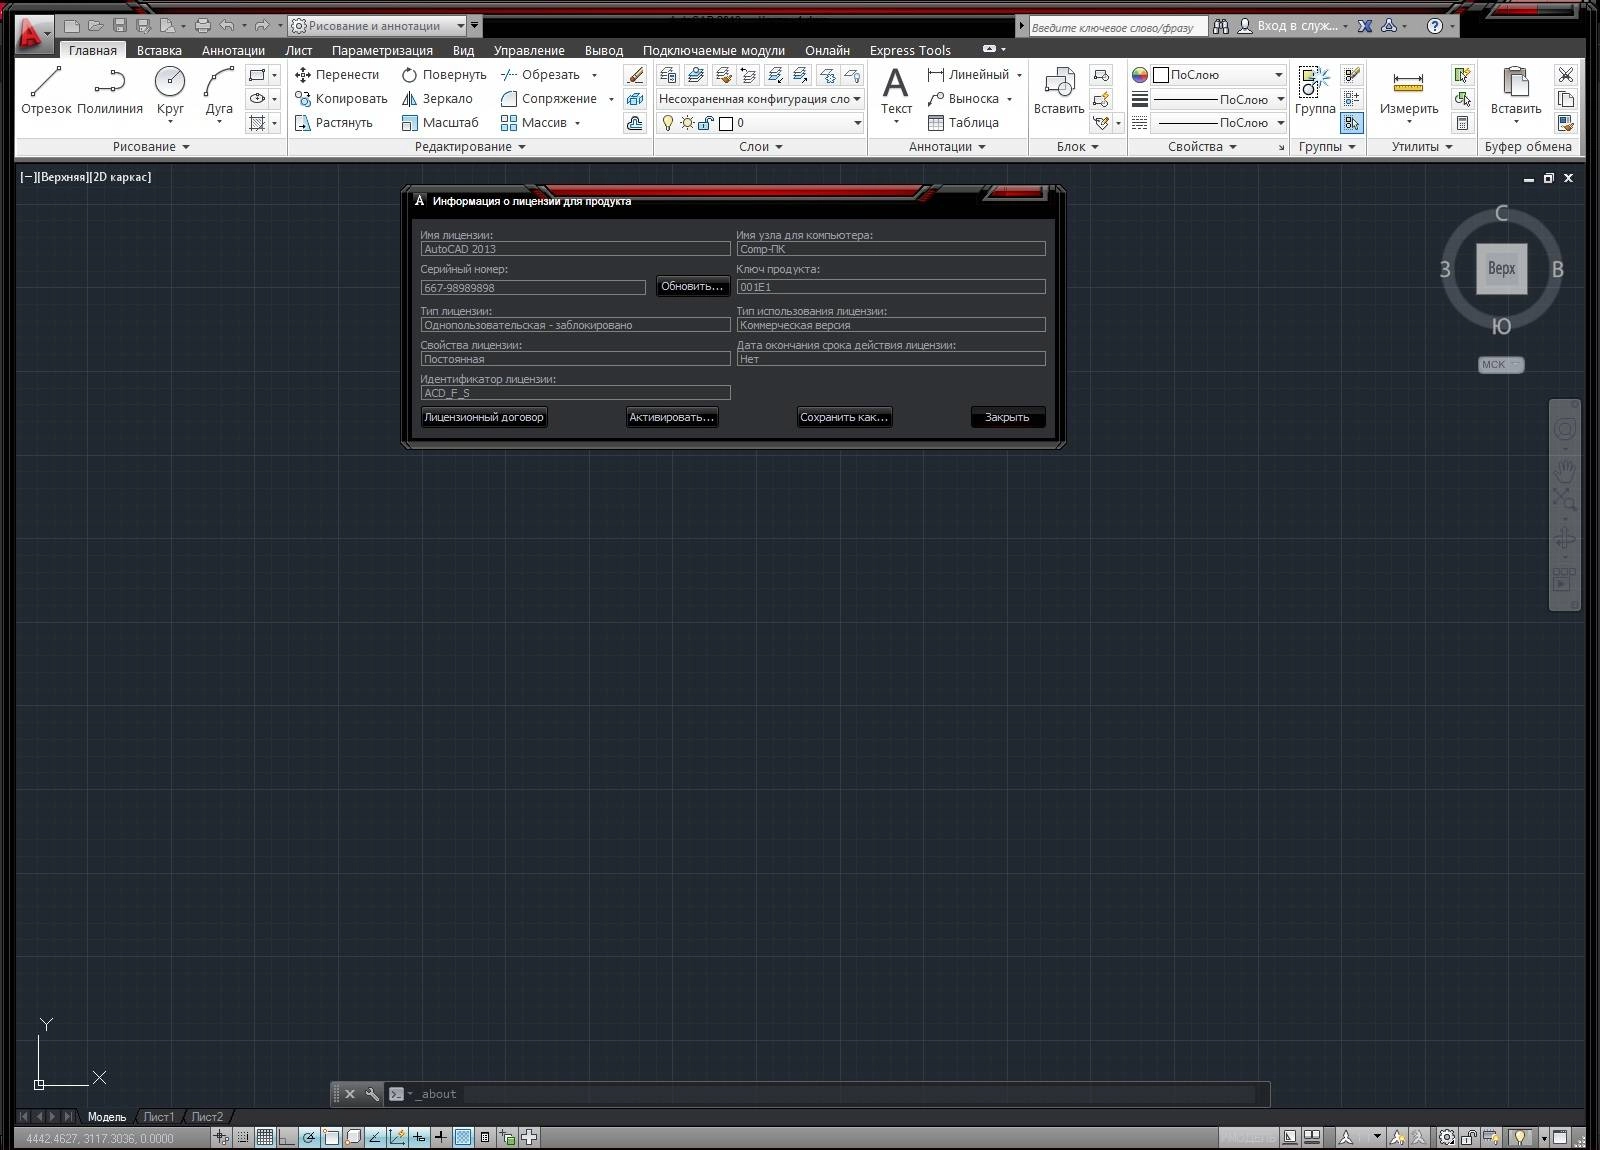
Task: Click the Print icon in quick access toolbar
Action: [x=203, y=26]
